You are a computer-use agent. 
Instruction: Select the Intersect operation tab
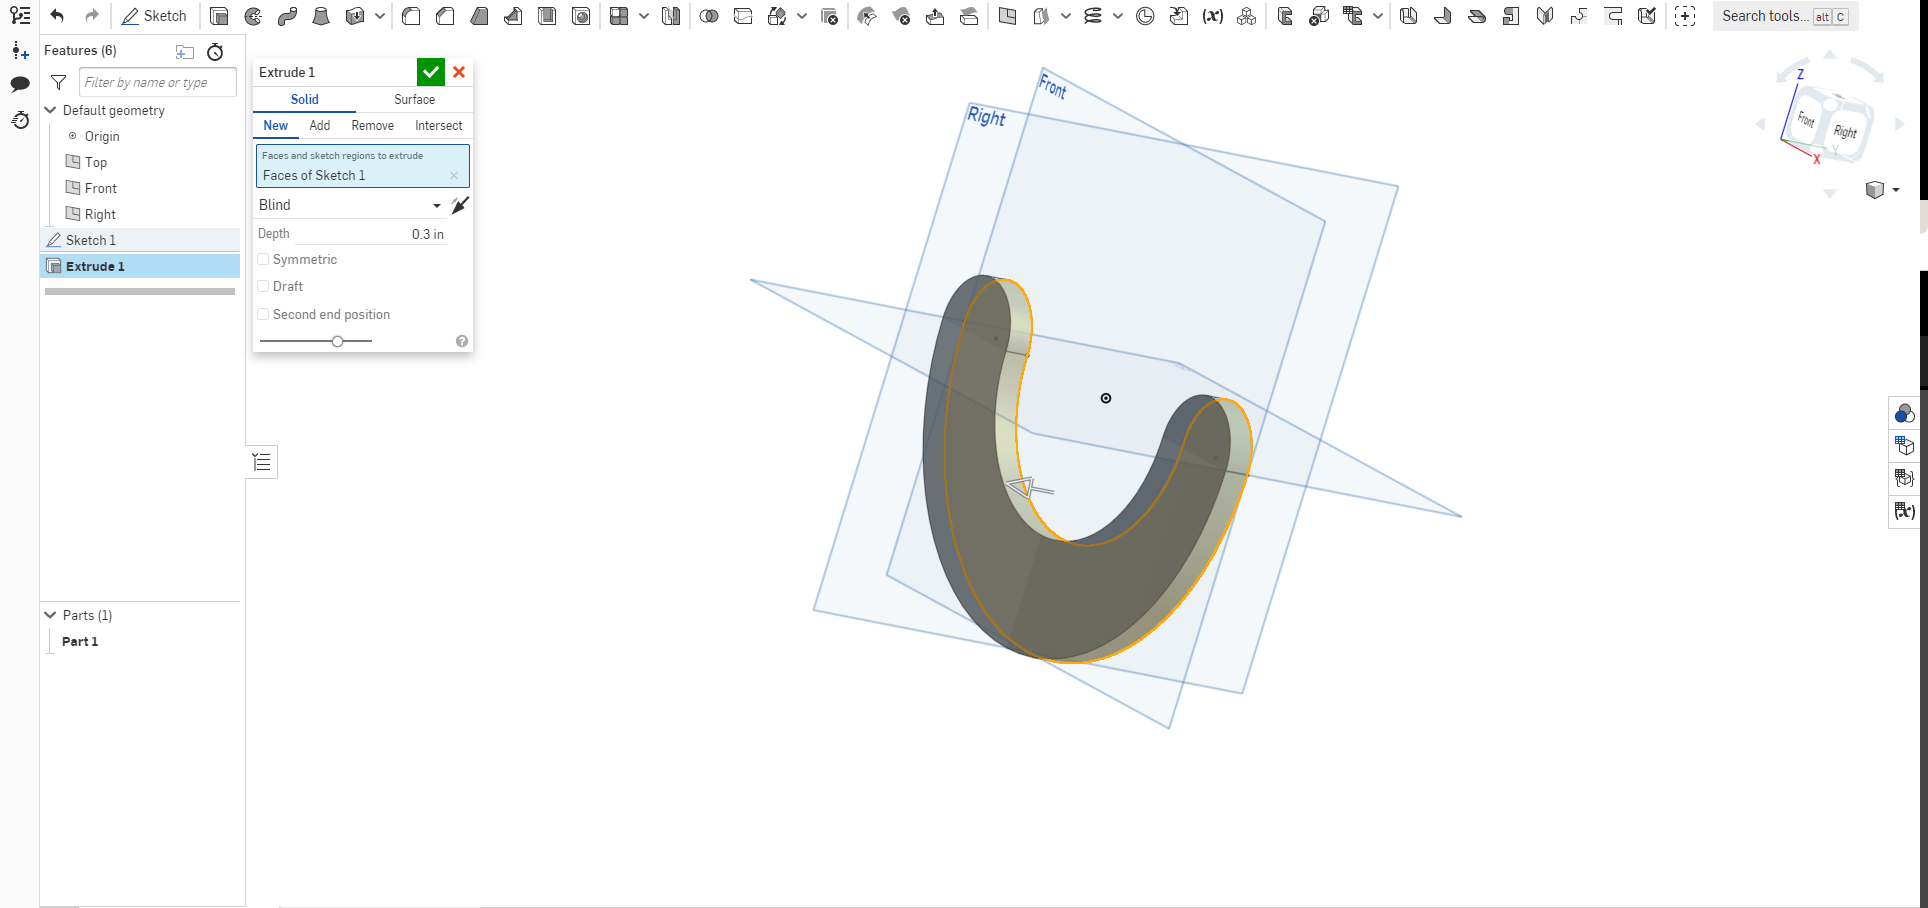pyautogui.click(x=439, y=125)
